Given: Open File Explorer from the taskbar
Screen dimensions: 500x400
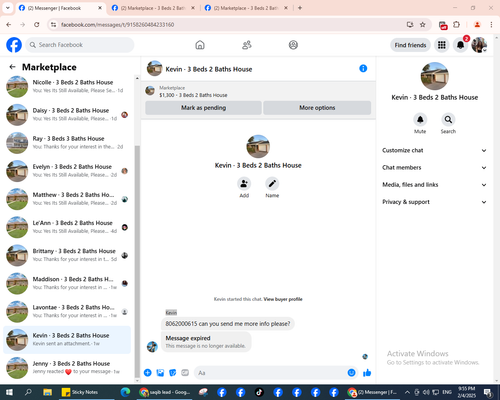Looking at the screenshot, I should (48, 392).
